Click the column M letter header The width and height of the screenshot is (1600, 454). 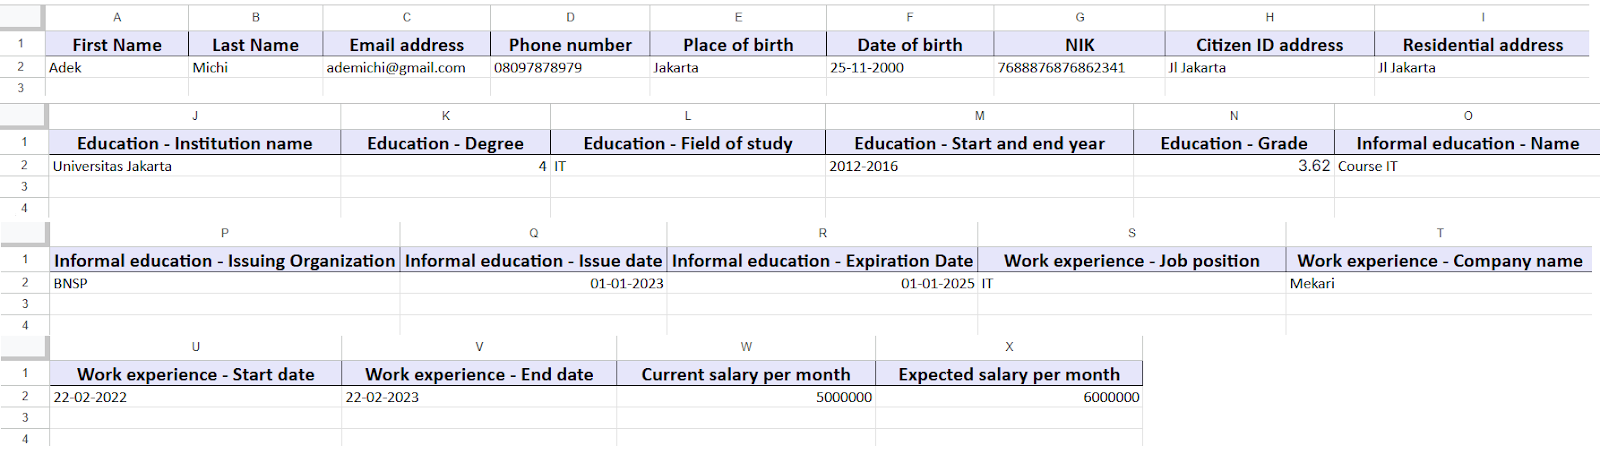point(979,116)
